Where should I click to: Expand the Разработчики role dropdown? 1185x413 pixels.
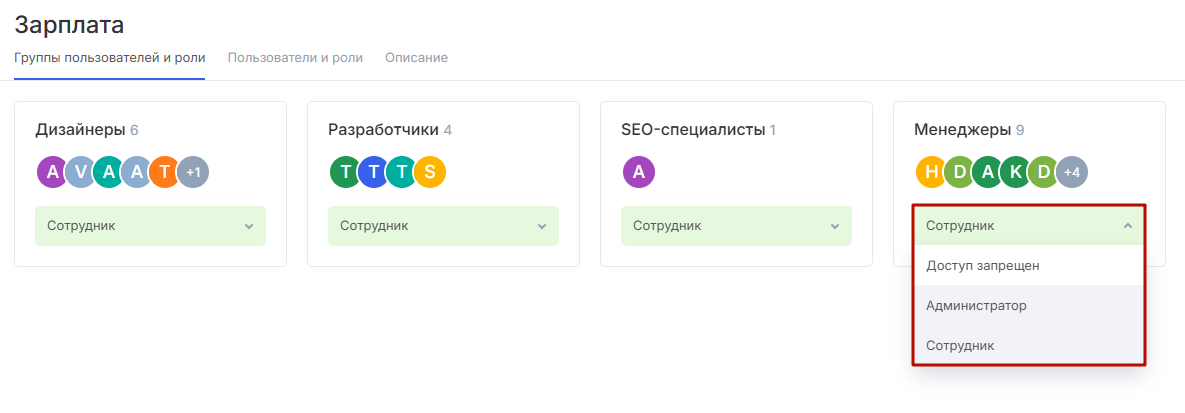tap(443, 226)
